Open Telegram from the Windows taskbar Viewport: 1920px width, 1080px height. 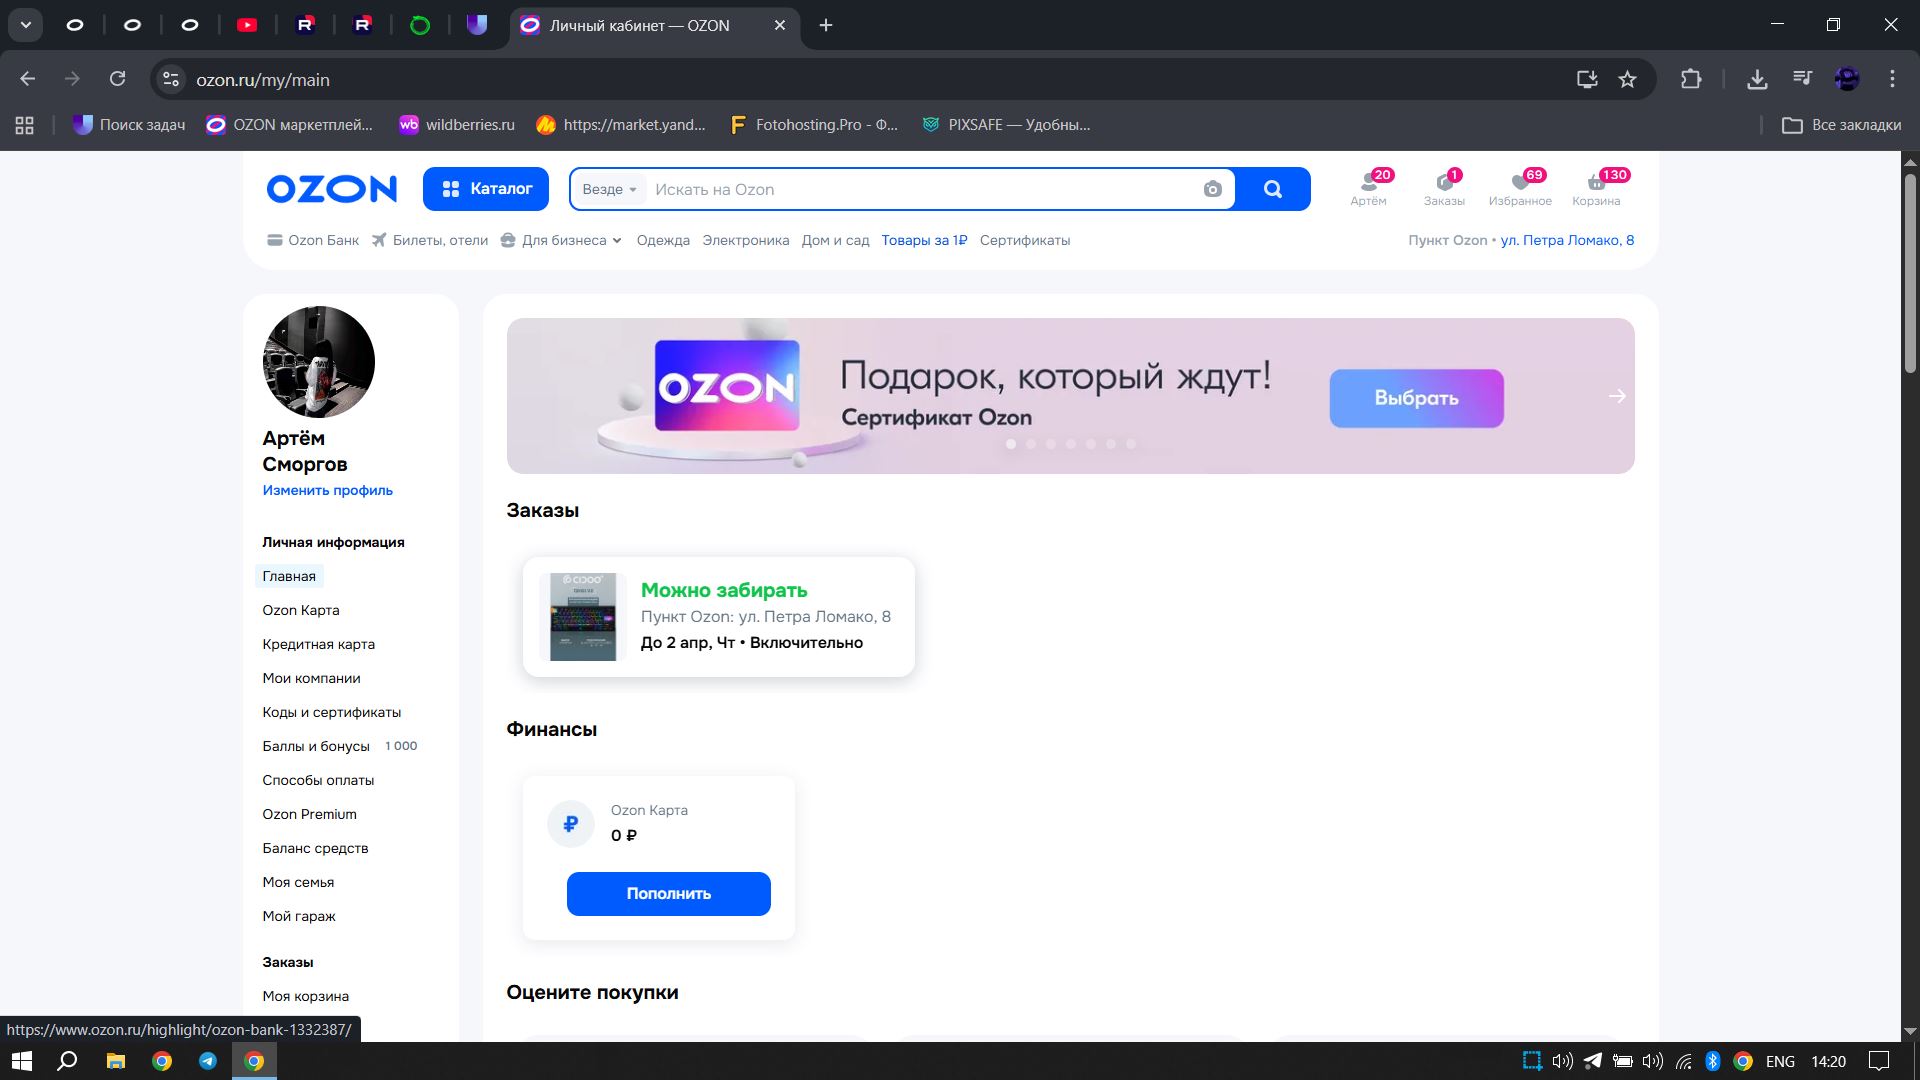[208, 1061]
